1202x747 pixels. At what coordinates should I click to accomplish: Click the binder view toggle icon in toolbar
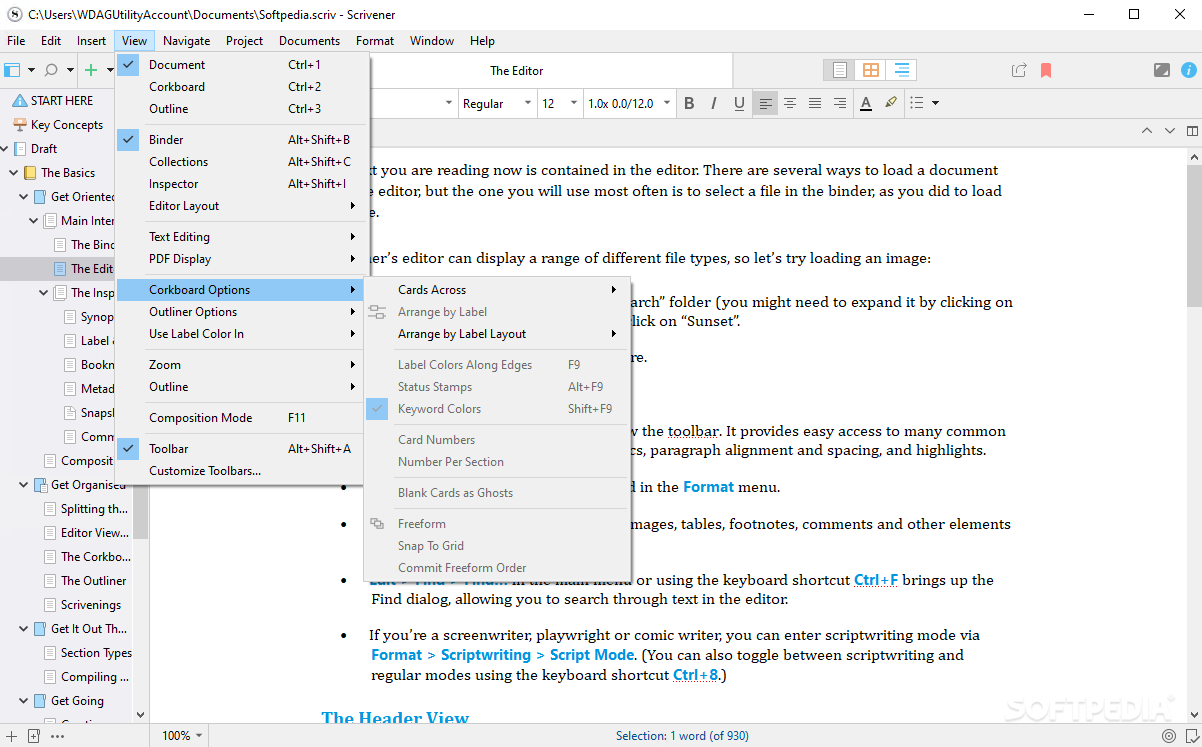13,70
